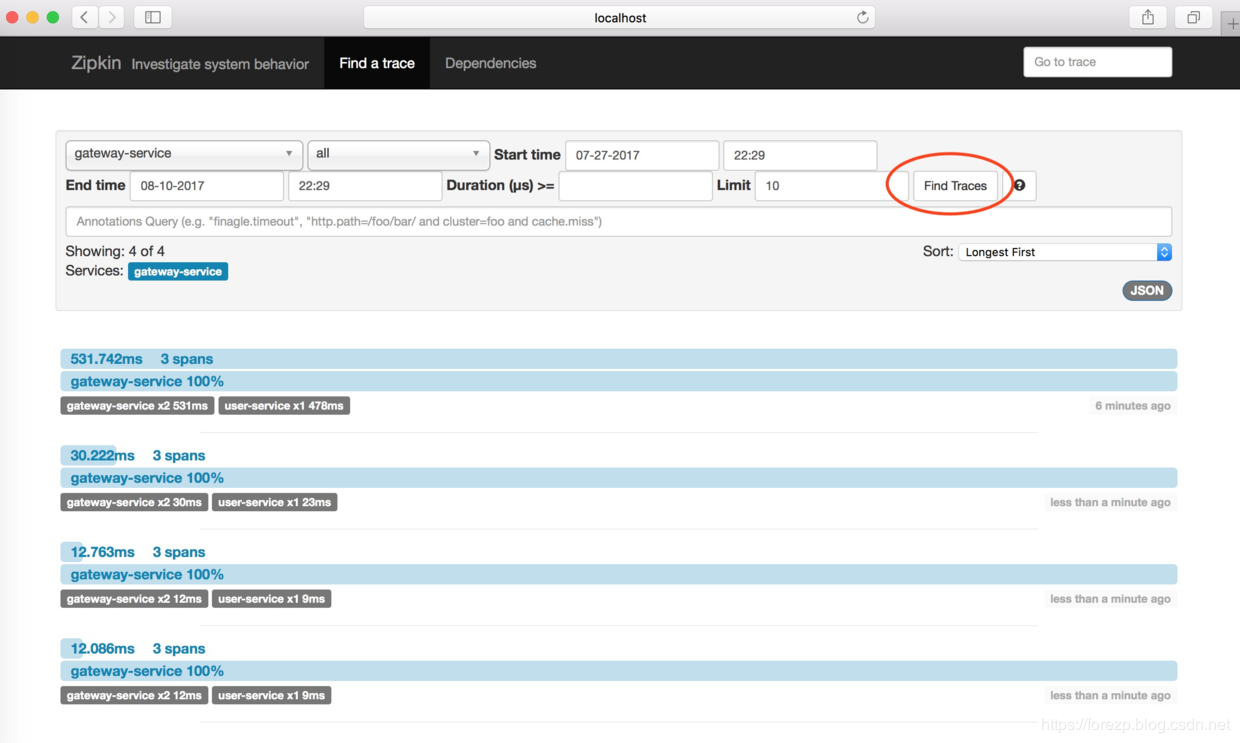Reload the page with refresh icon
The height and width of the screenshot is (743, 1240).
point(862,17)
